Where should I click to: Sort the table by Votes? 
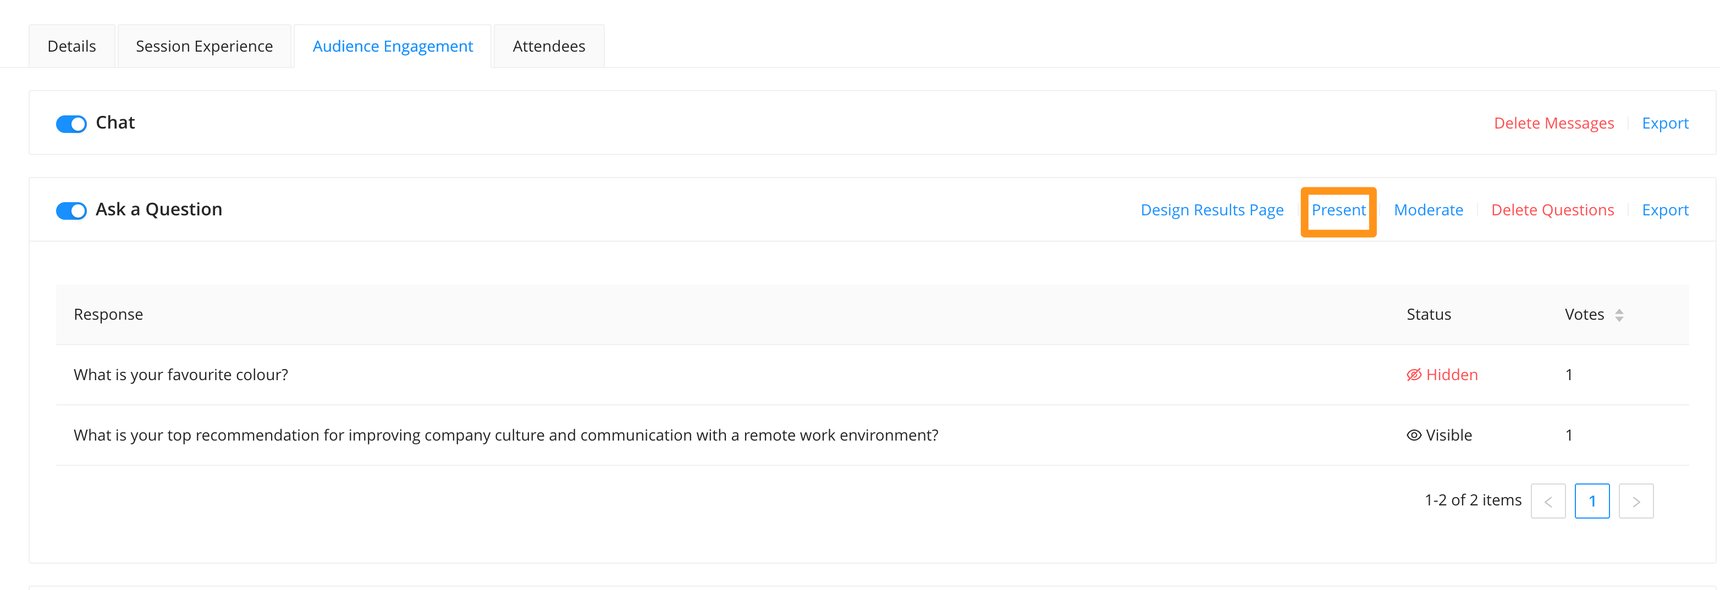click(1619, 315)
